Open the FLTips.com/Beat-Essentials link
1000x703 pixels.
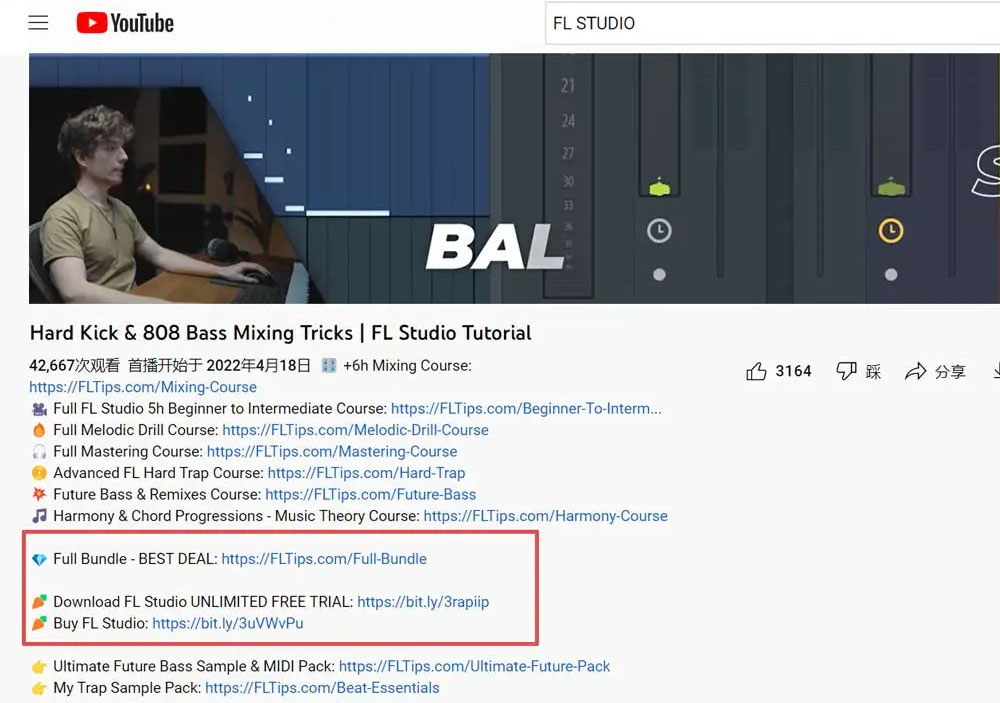tap(322, 688)
